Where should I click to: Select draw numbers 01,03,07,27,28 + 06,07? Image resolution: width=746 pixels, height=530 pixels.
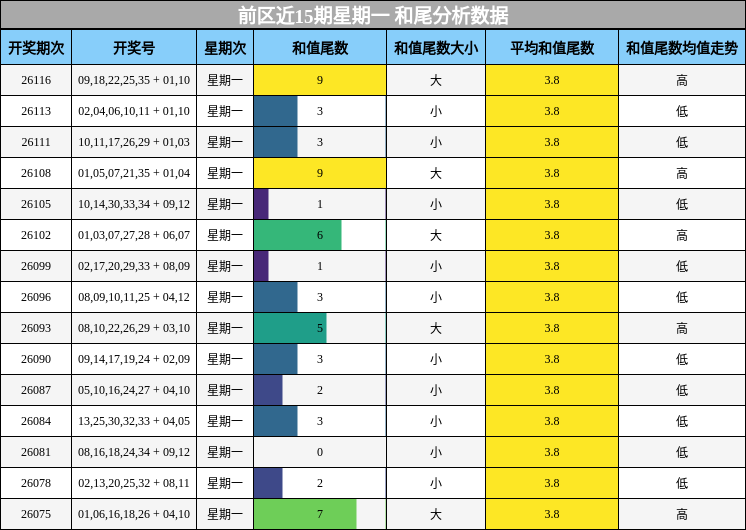pos(134,235)
